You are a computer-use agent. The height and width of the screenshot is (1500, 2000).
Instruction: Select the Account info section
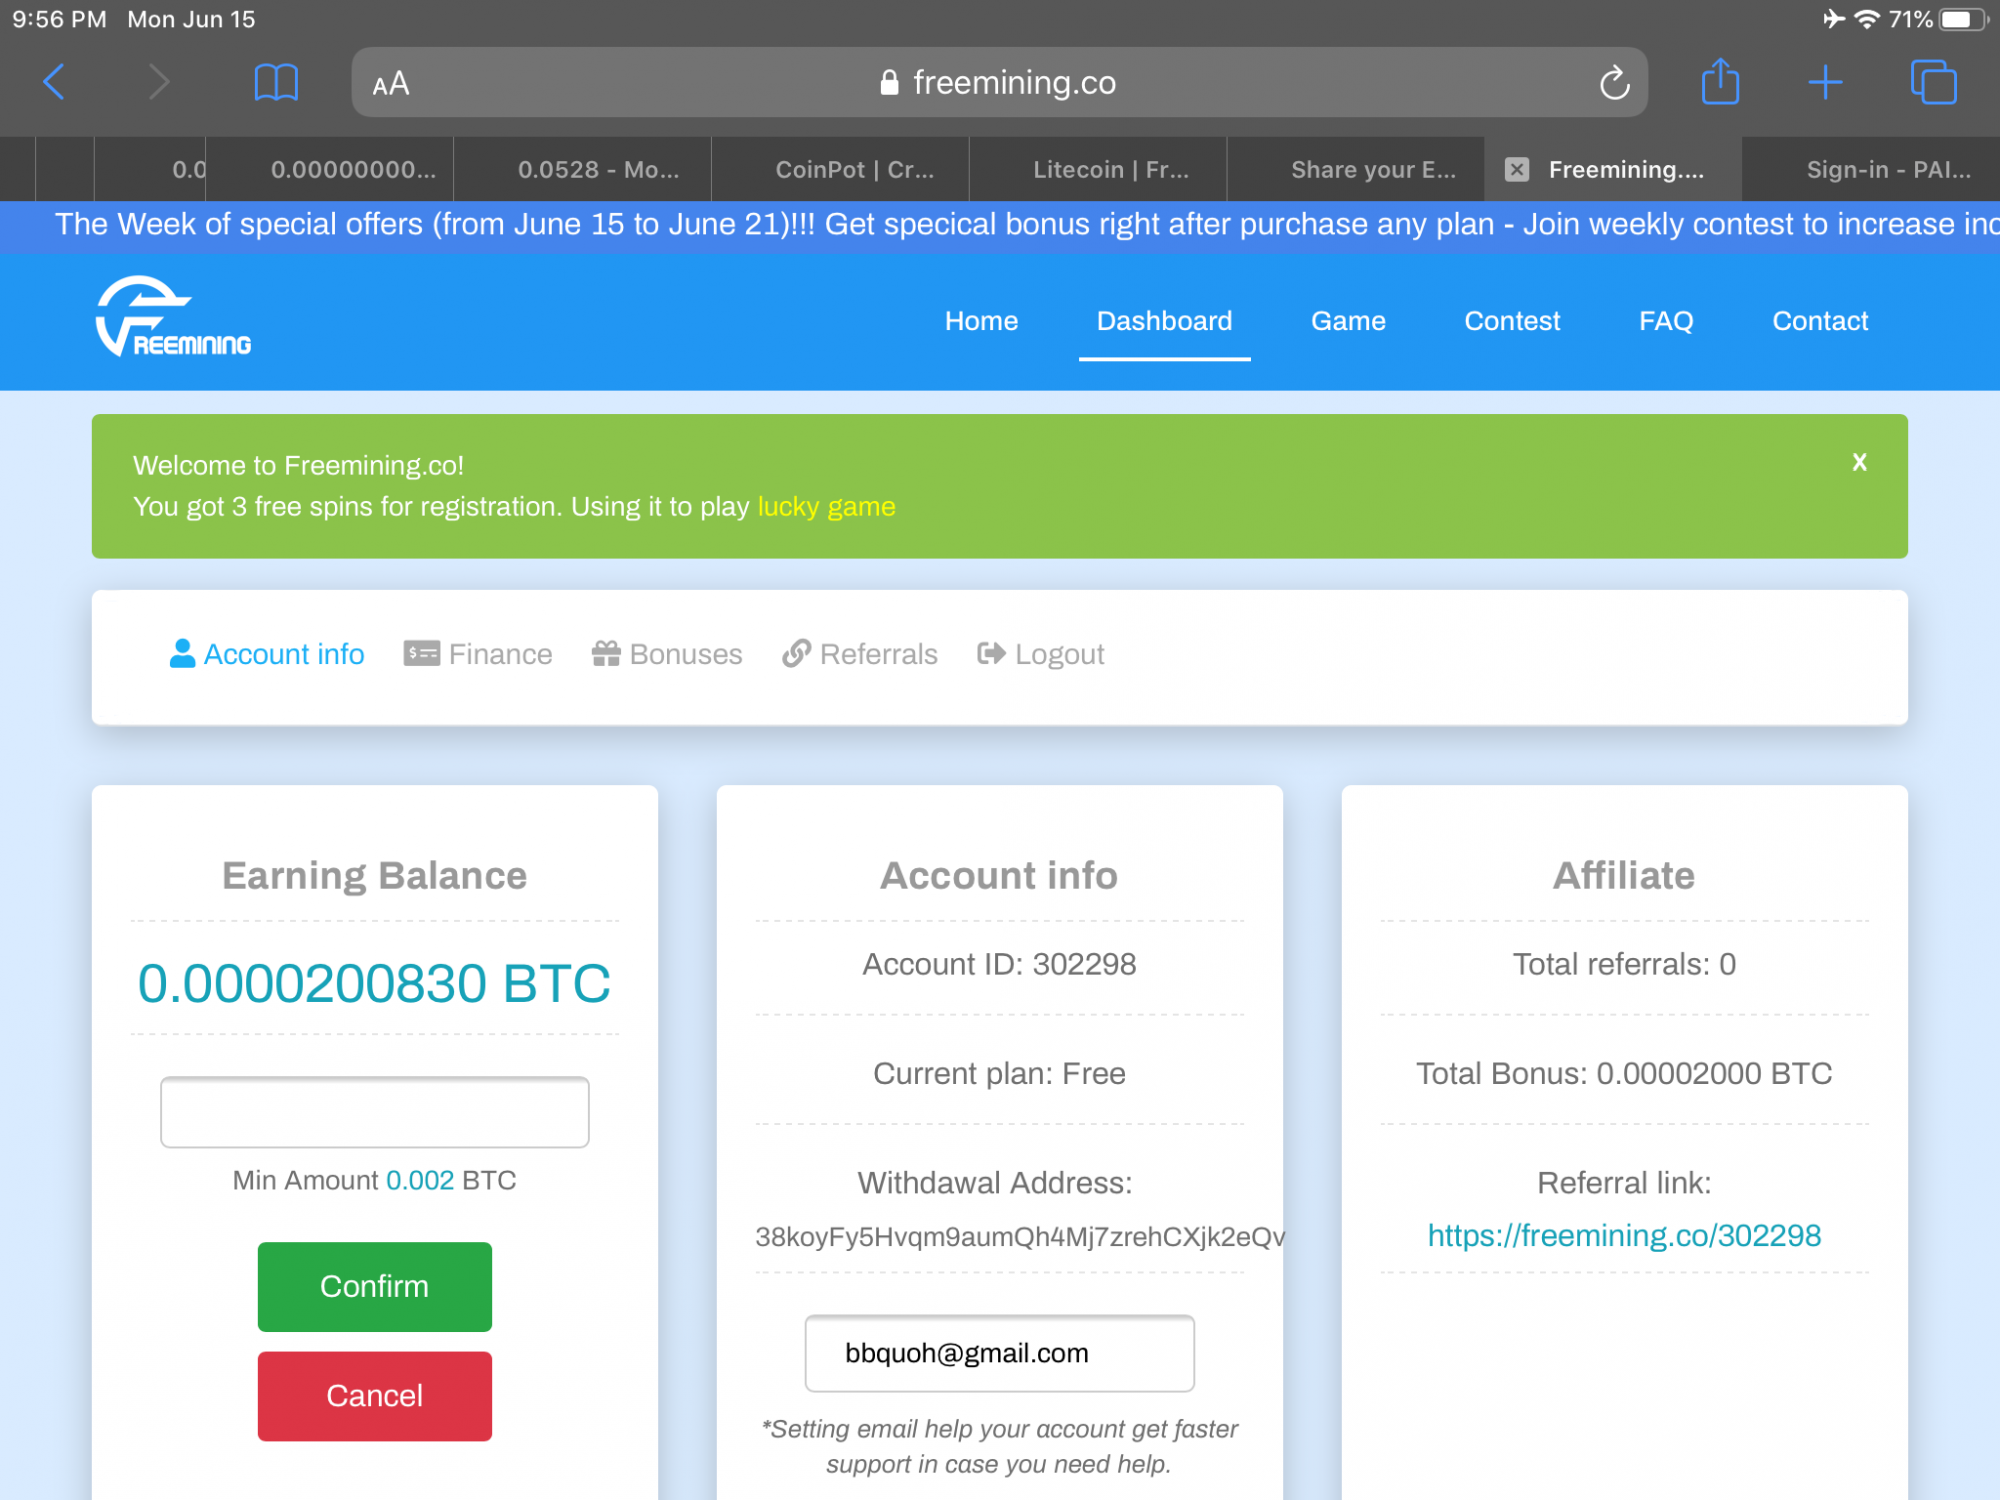coord(284,654)
